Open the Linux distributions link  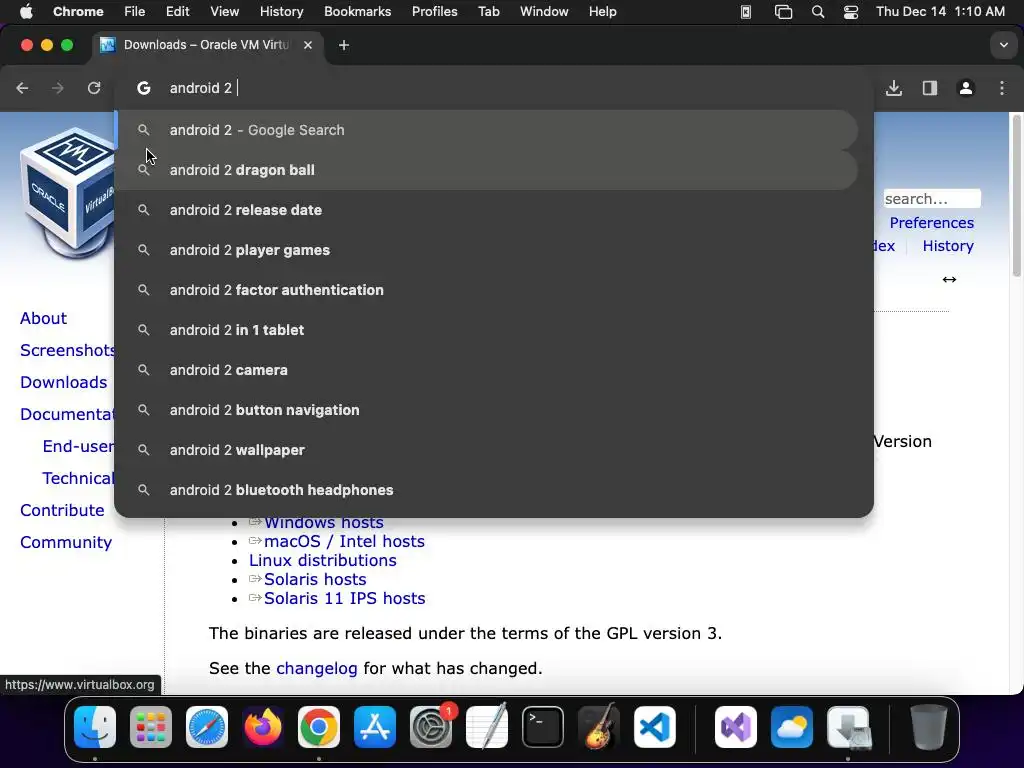pyautogui.click(x=323, y=560)
